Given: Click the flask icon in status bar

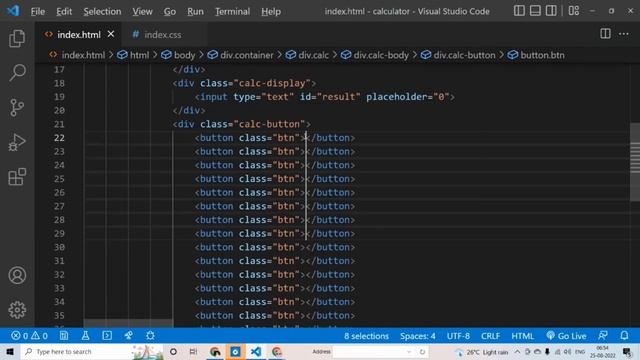Looking at the screenshot, I should click(x=85, y=336).
